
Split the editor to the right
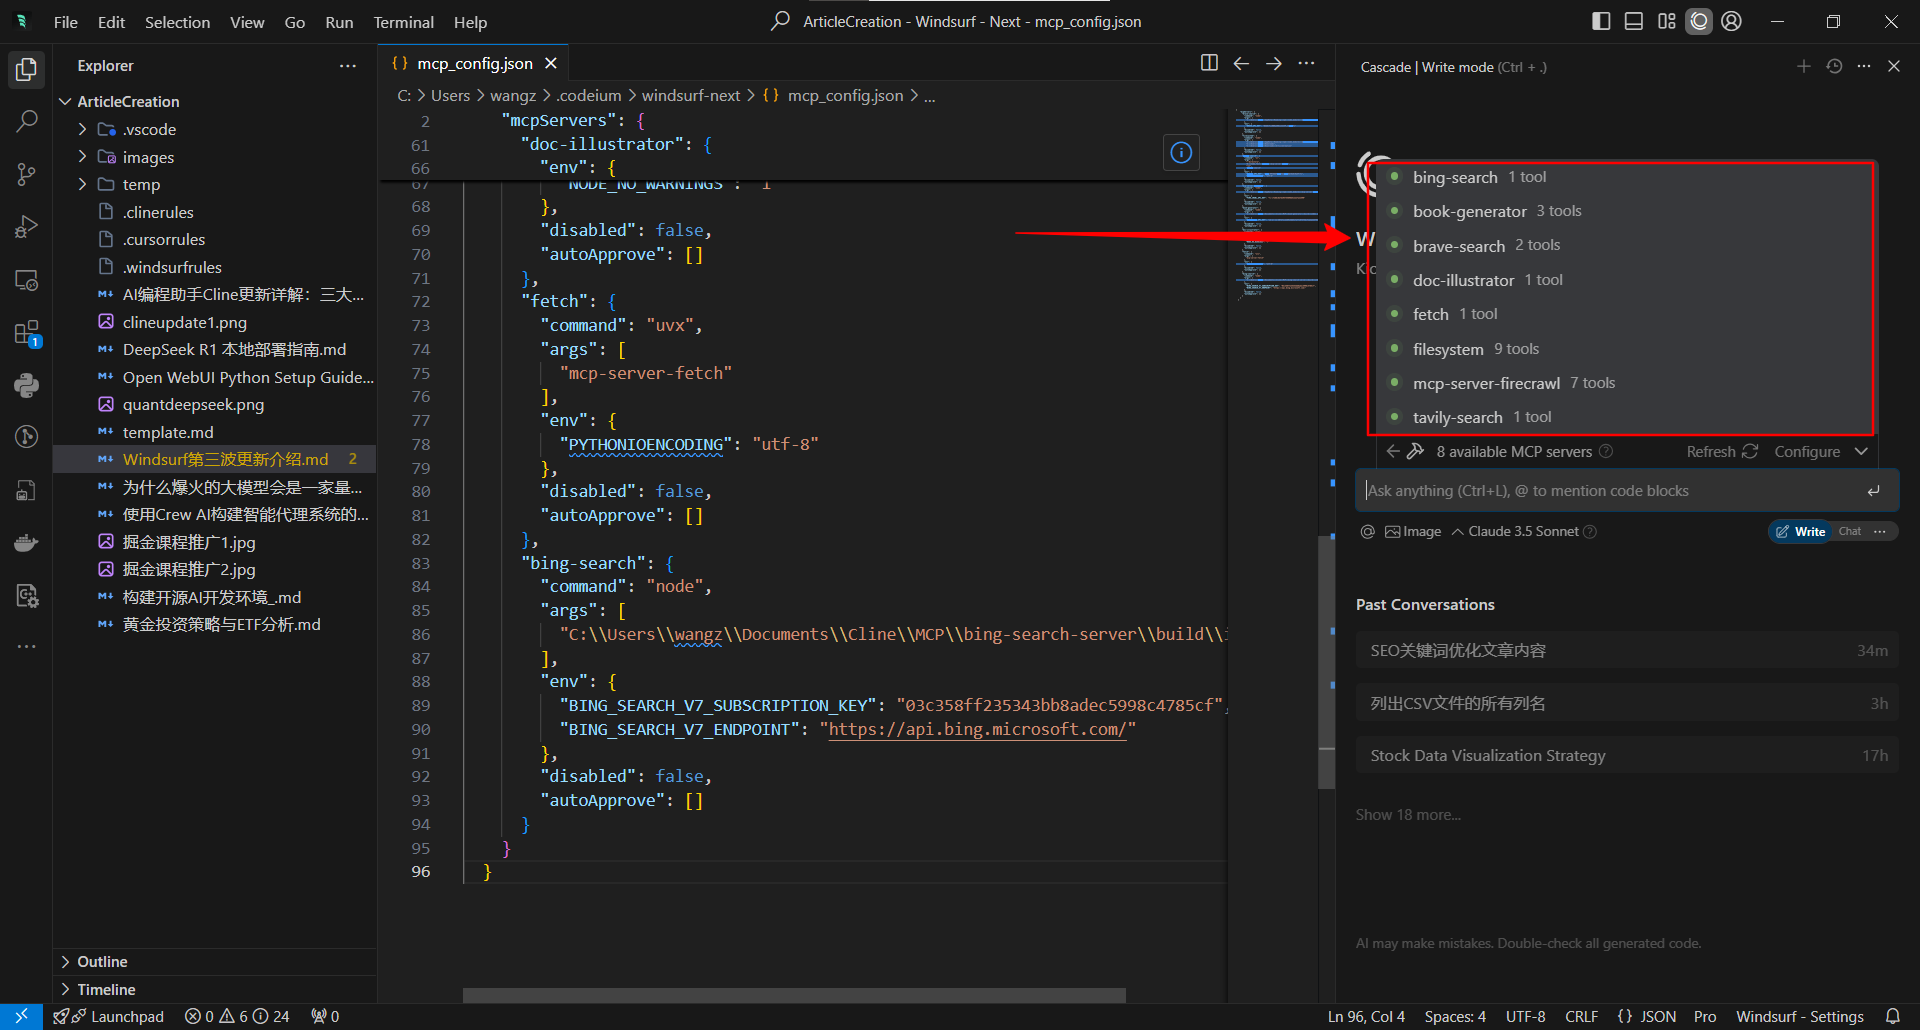coord(1209,63)
